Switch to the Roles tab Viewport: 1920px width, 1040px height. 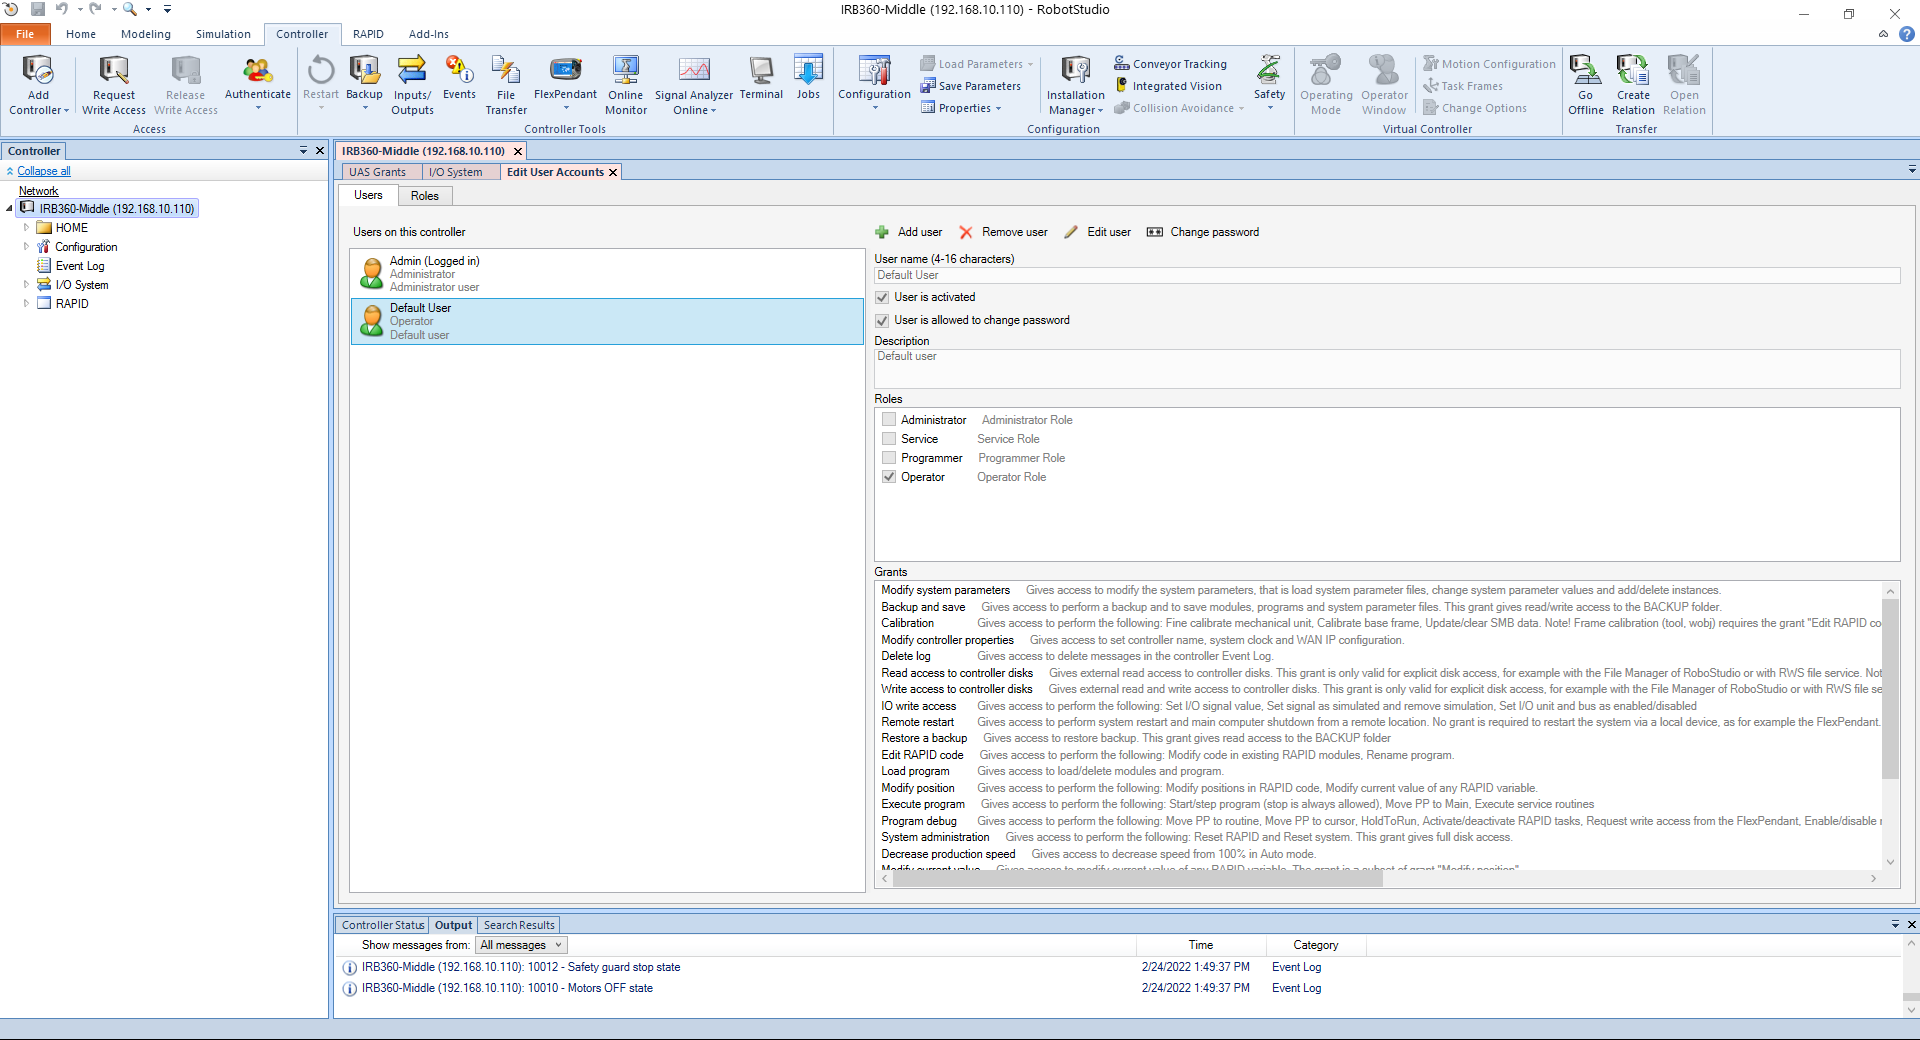[425, 196]
